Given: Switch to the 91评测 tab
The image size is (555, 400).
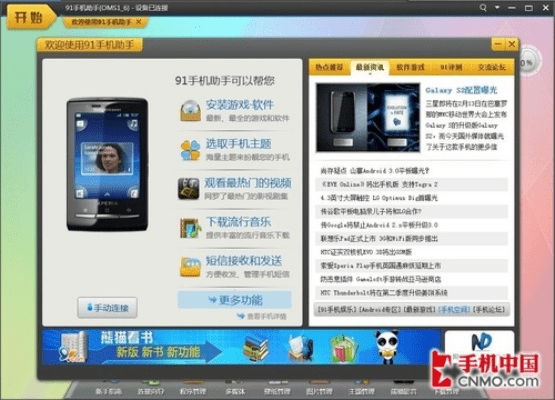Looking at the screenshot, I should pos(451,67).
